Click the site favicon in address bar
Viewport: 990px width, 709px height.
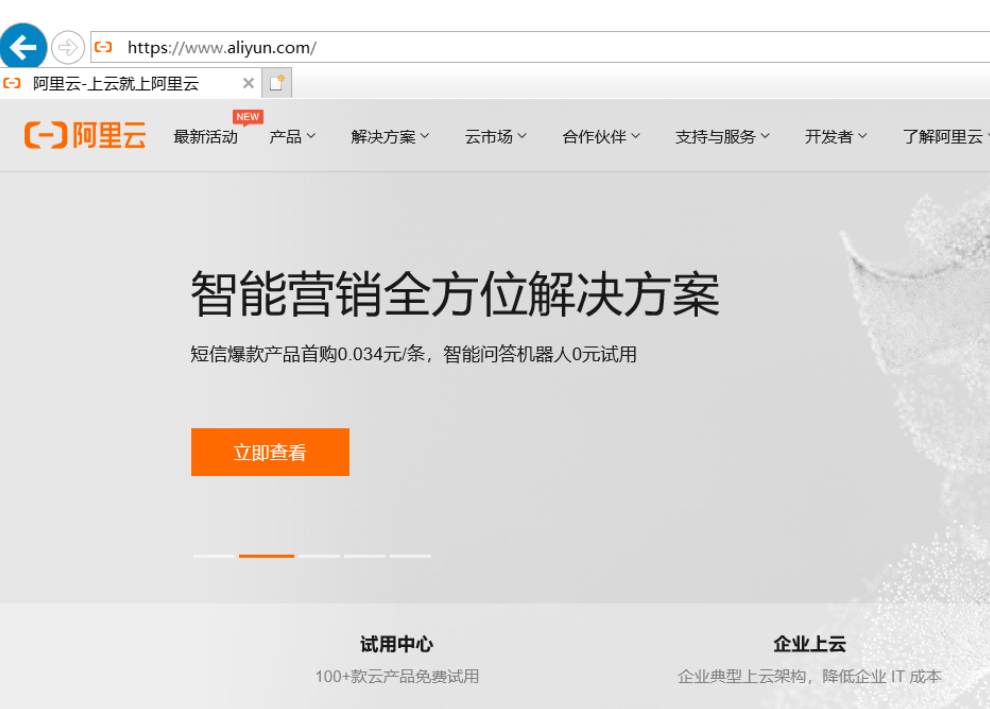104,47
